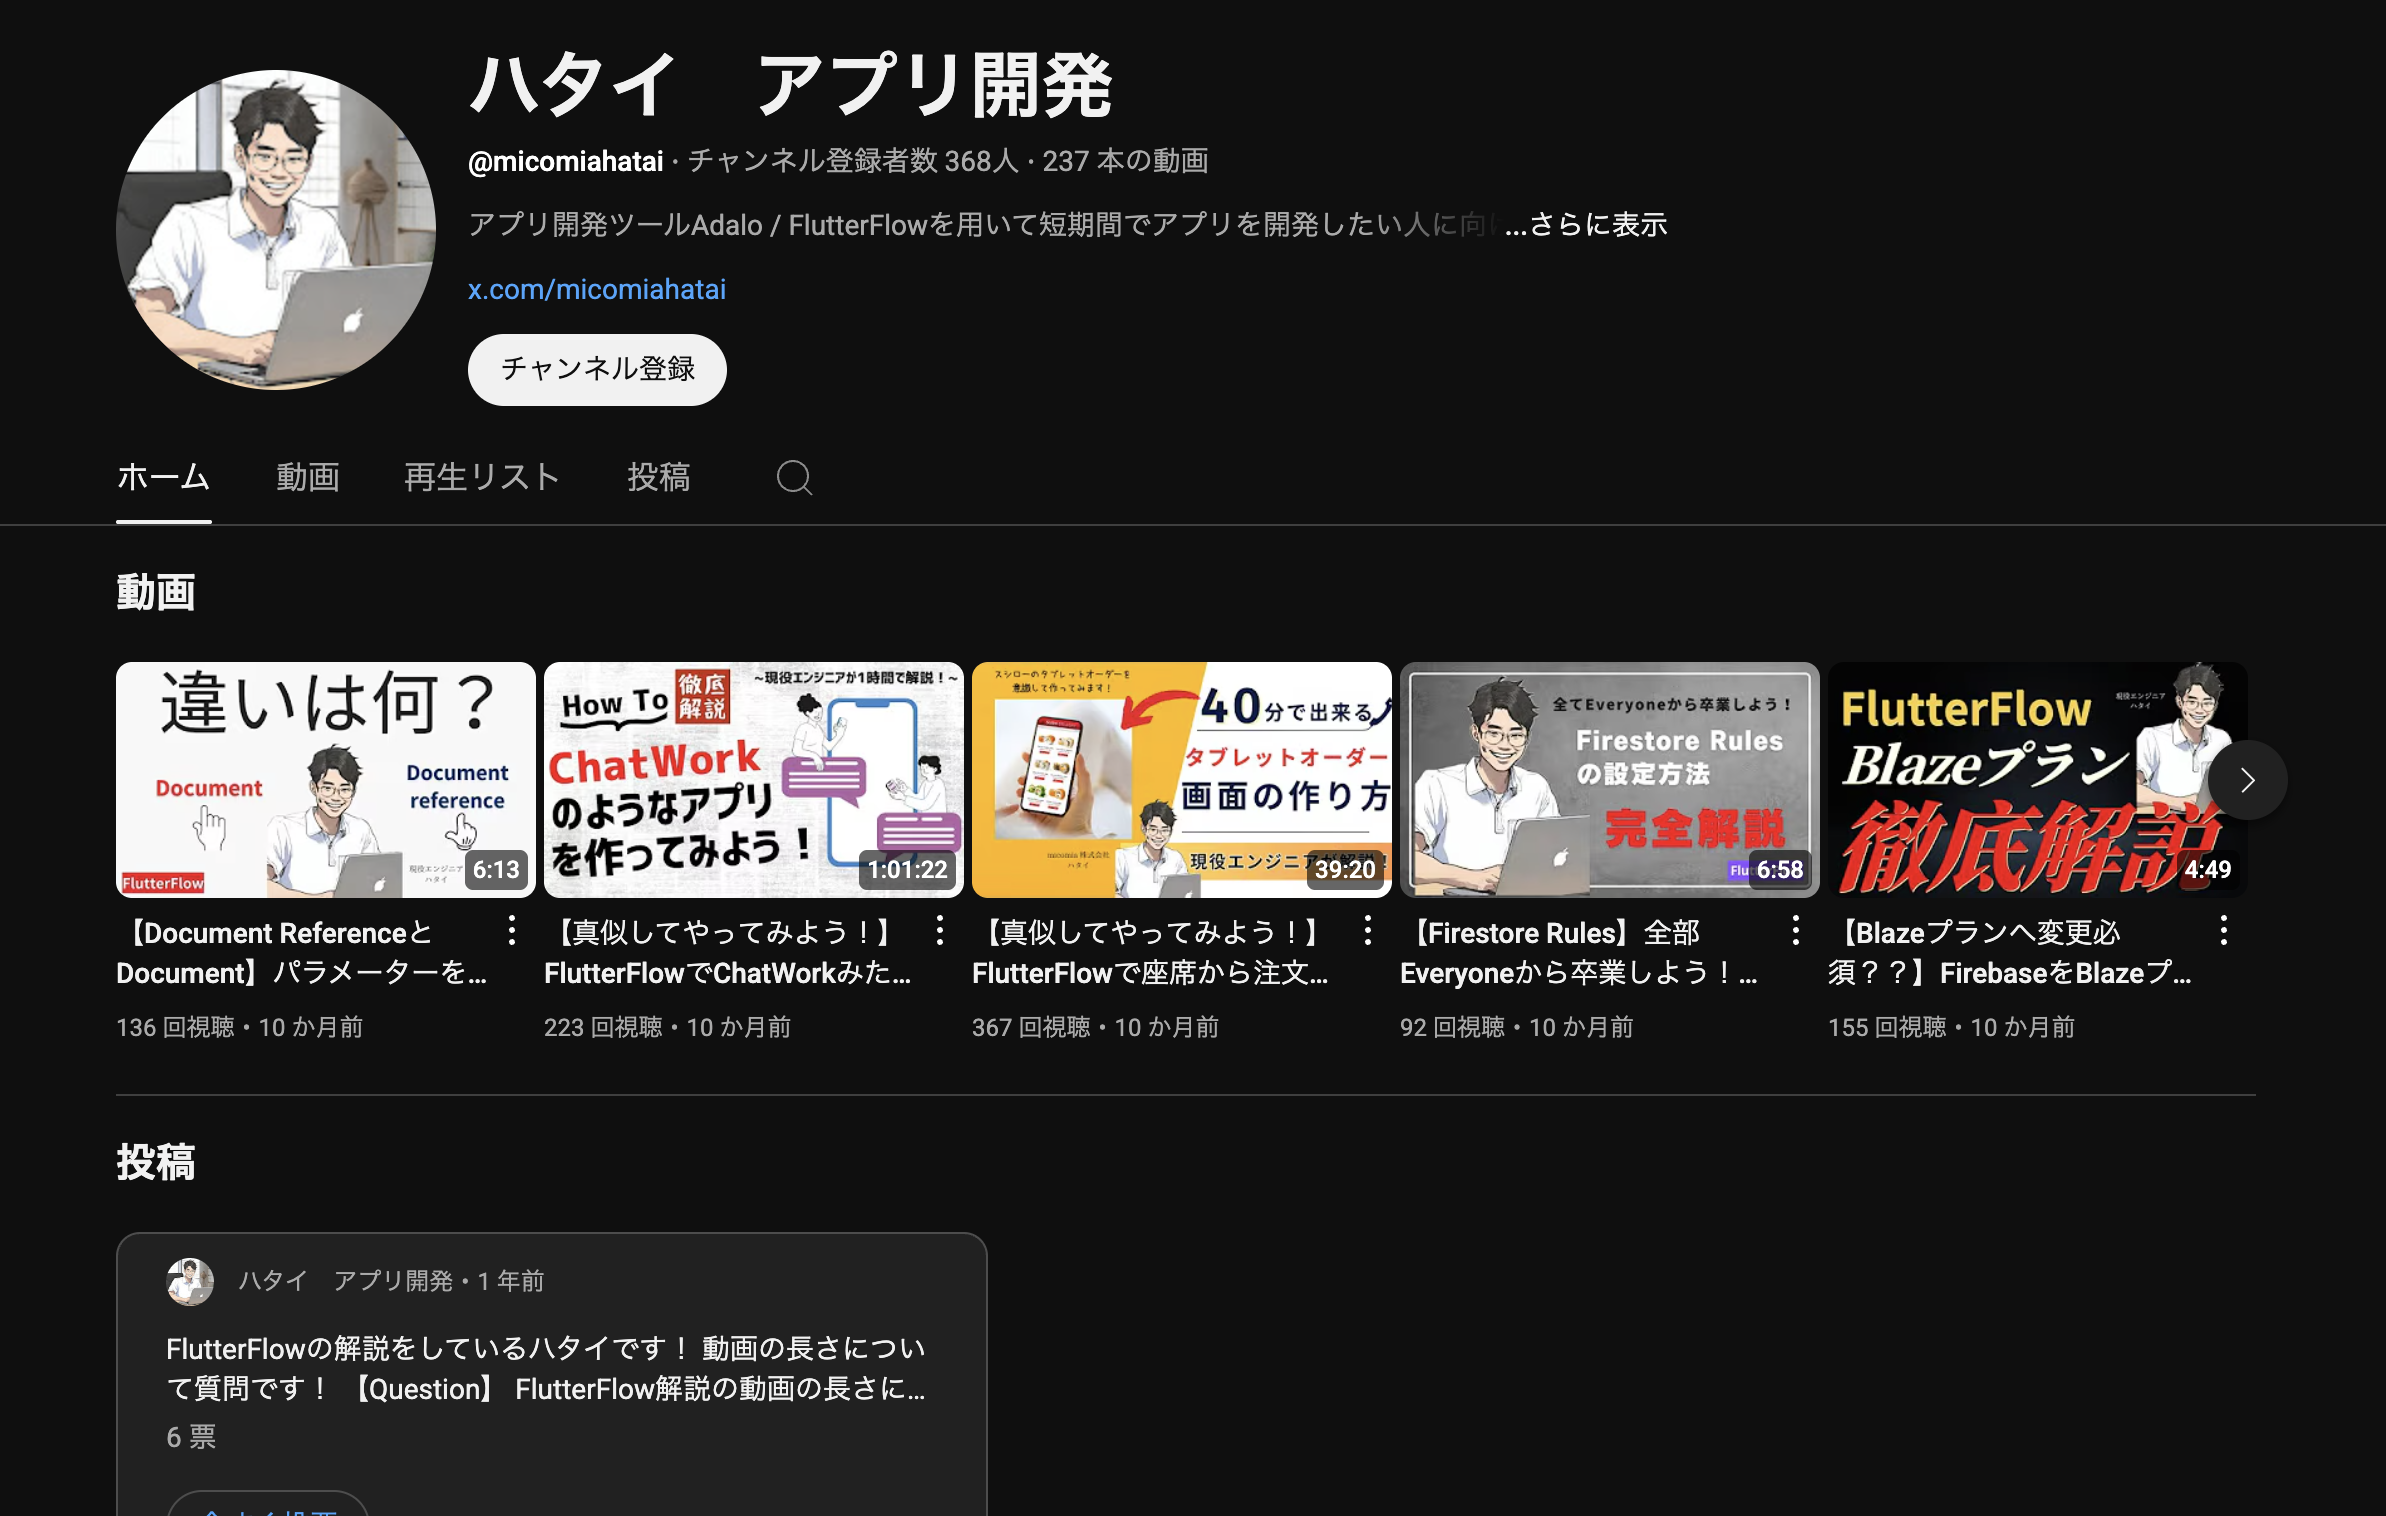Open the 投稿 tab

pos(658,478)
